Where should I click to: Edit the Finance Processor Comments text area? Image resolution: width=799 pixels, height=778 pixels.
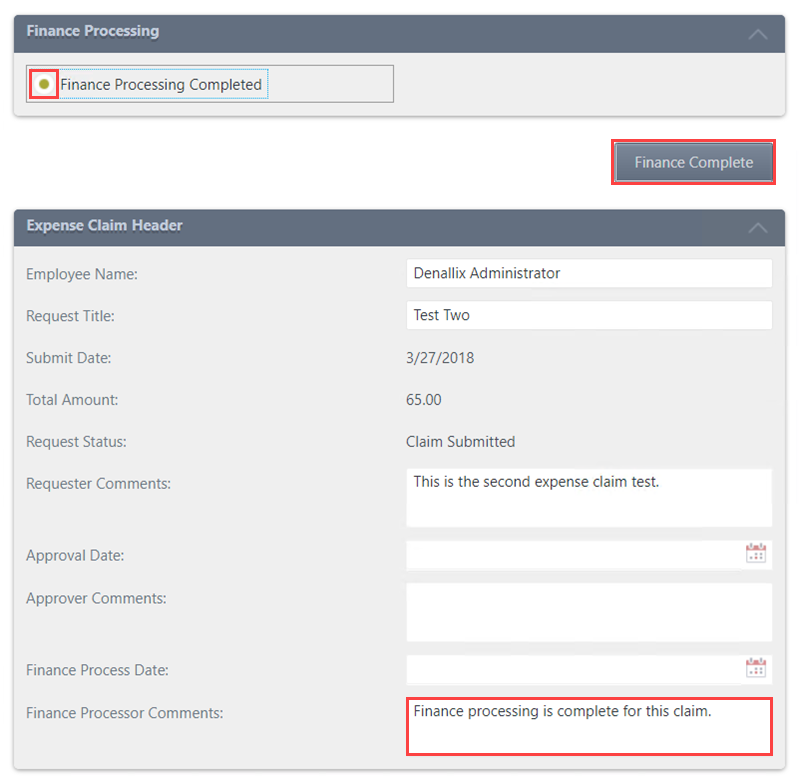tap(589, 727)
